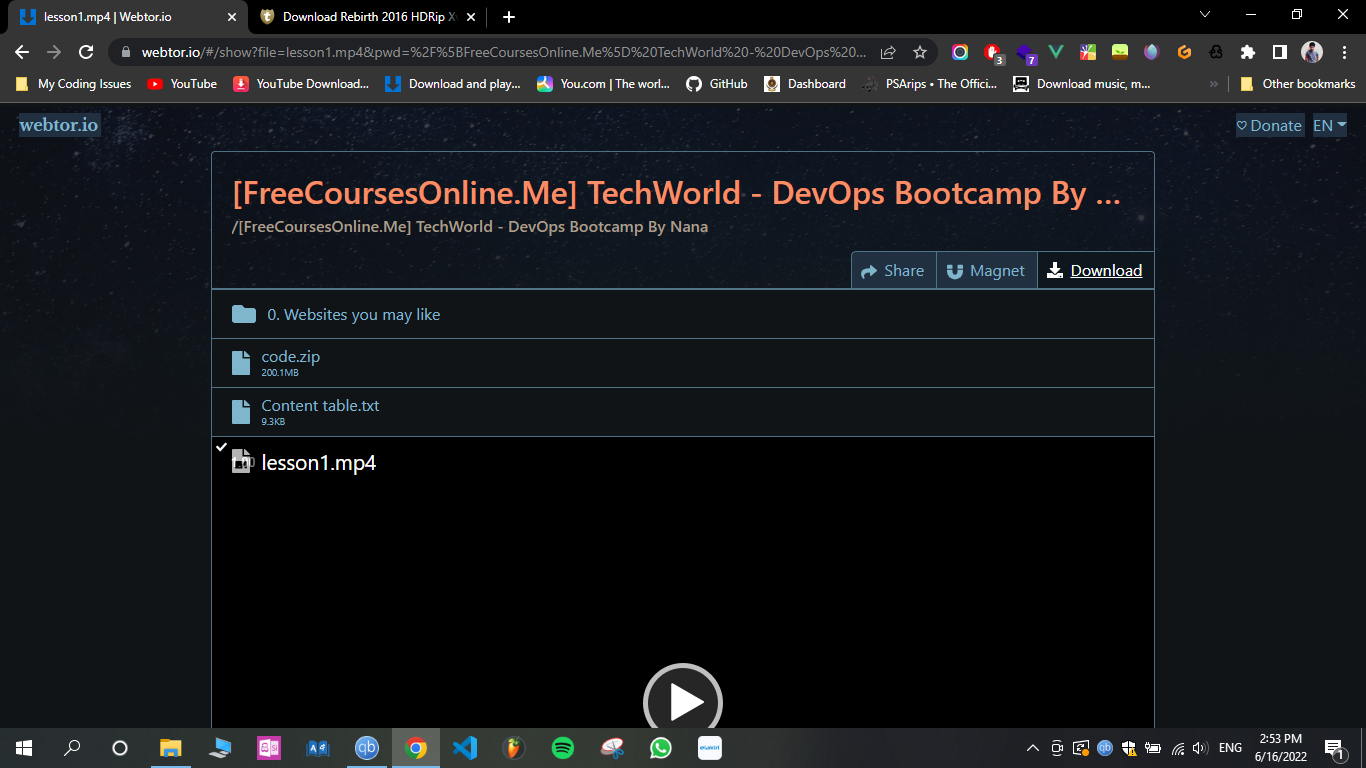
Task: Close the Download Rebirth 2016 tab
Action: 471,17
